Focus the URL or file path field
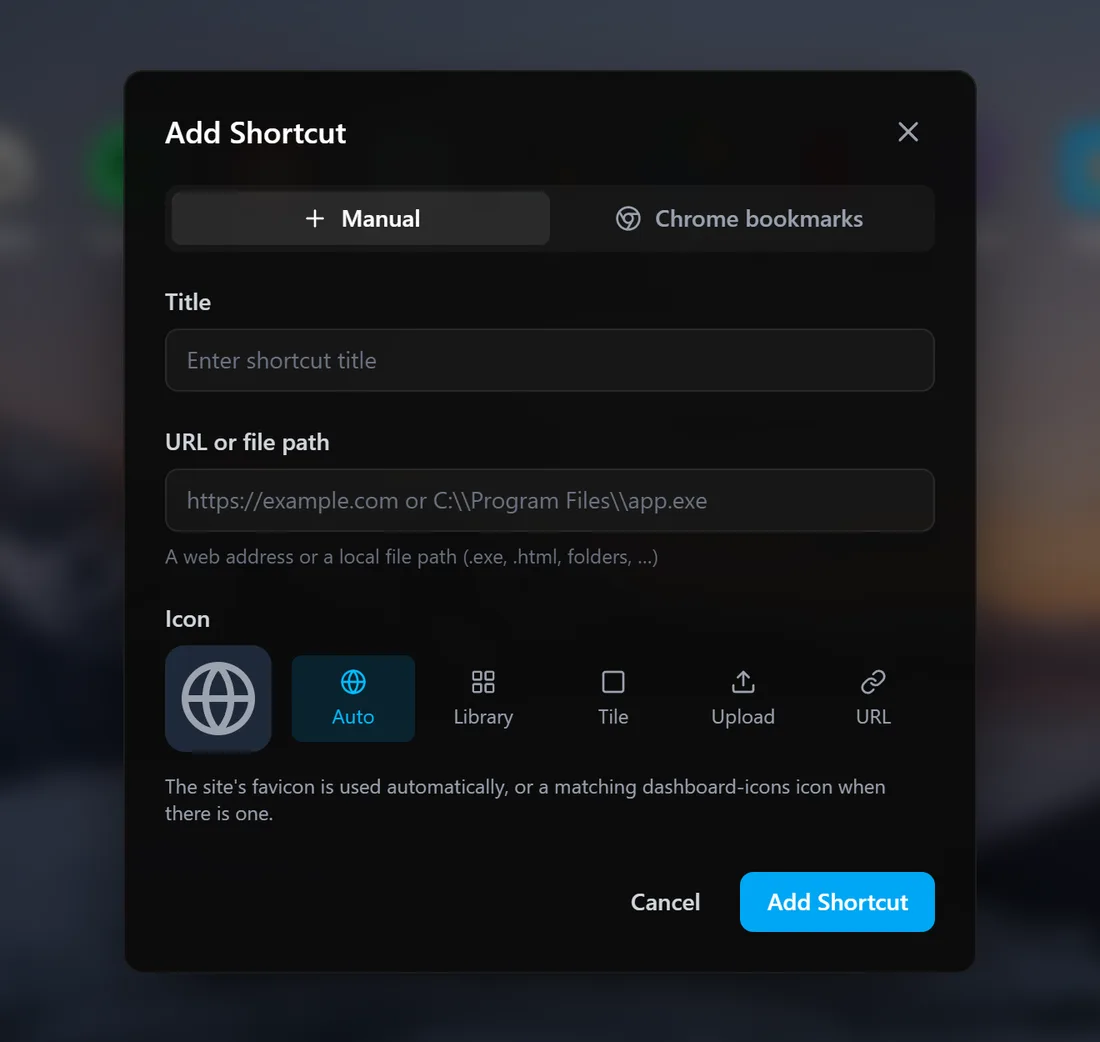Screen dimensions: 1100x1042 (x=549, y=500)
